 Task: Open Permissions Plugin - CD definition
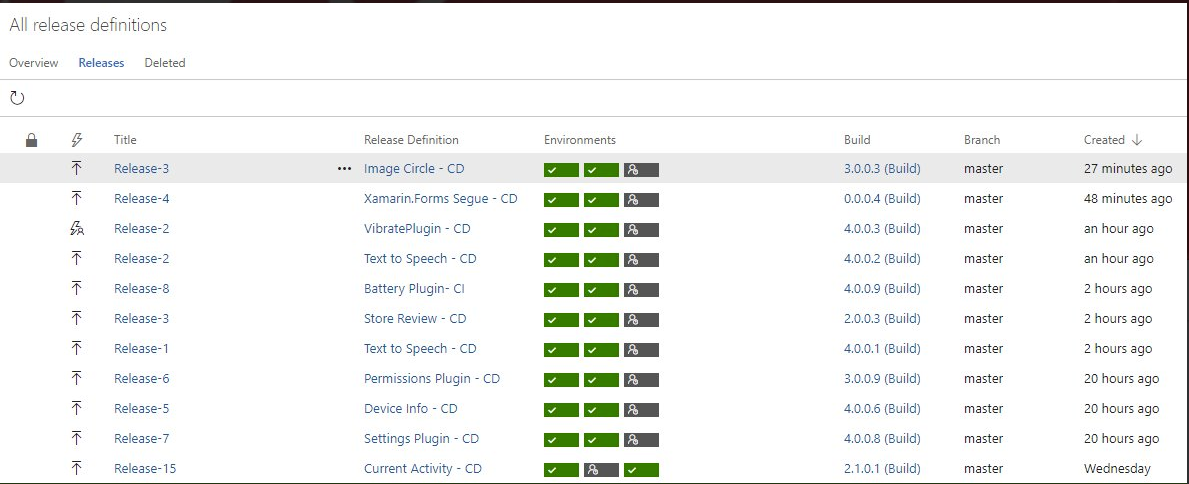tap(431, 379)
